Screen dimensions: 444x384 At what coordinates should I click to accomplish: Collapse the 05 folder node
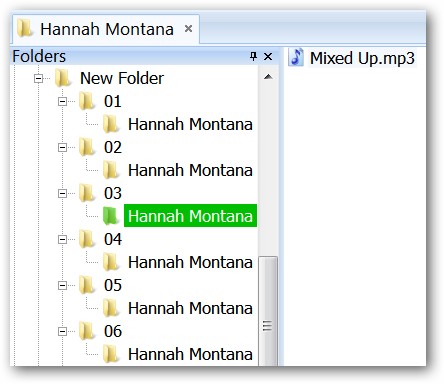[x=62, y=285]
